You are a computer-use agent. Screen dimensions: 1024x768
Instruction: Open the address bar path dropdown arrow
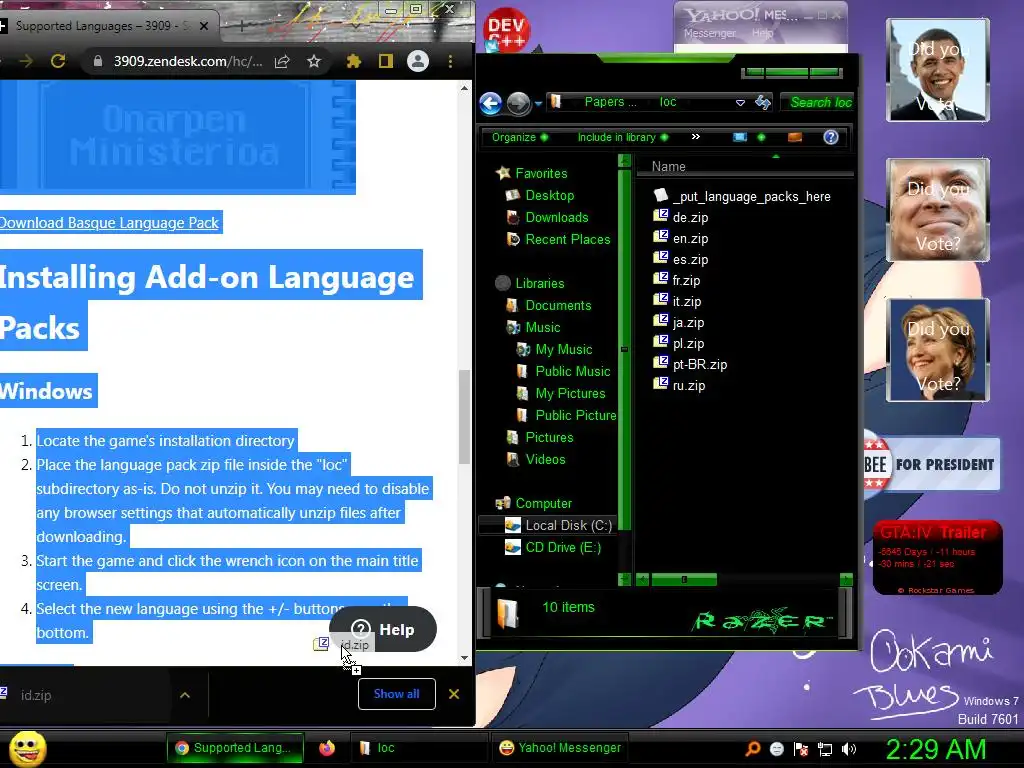tap(740, 103)
